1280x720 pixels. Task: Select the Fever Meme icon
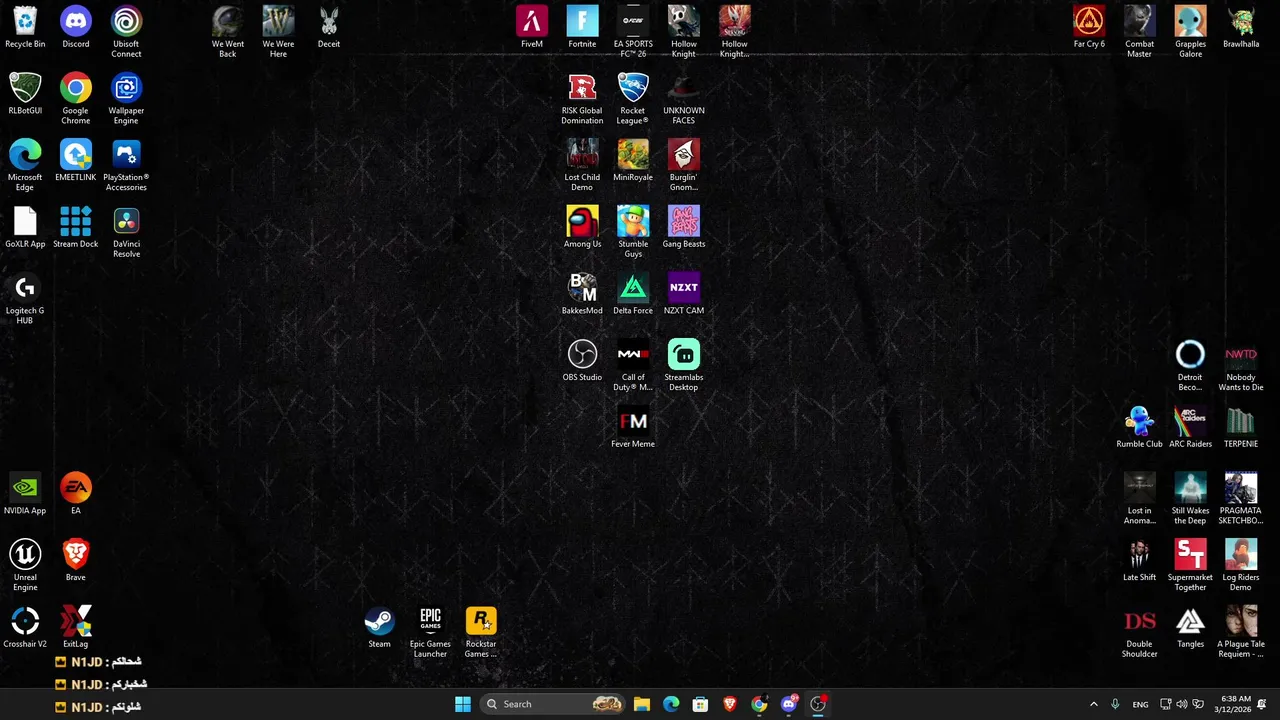click(x=633, y=428)
